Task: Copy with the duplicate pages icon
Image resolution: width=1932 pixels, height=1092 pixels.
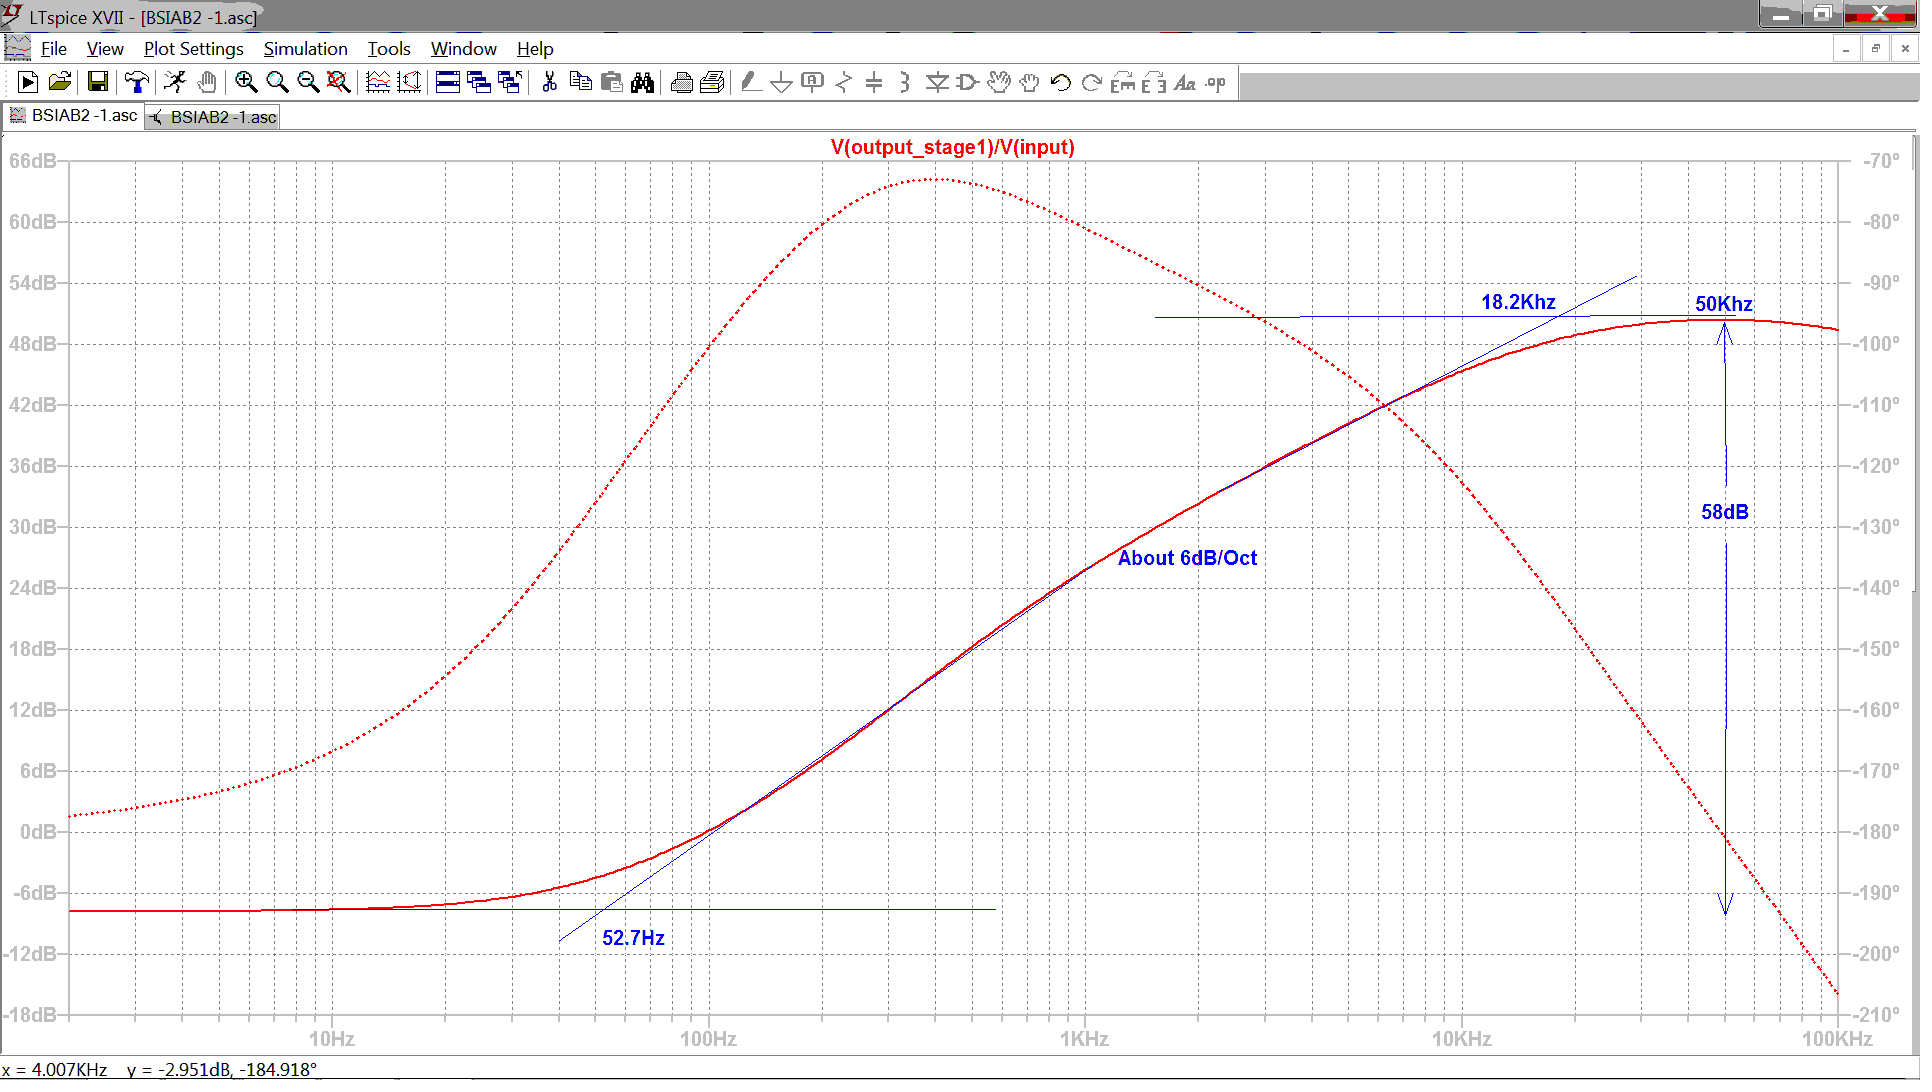Action: tap(580, 83)
